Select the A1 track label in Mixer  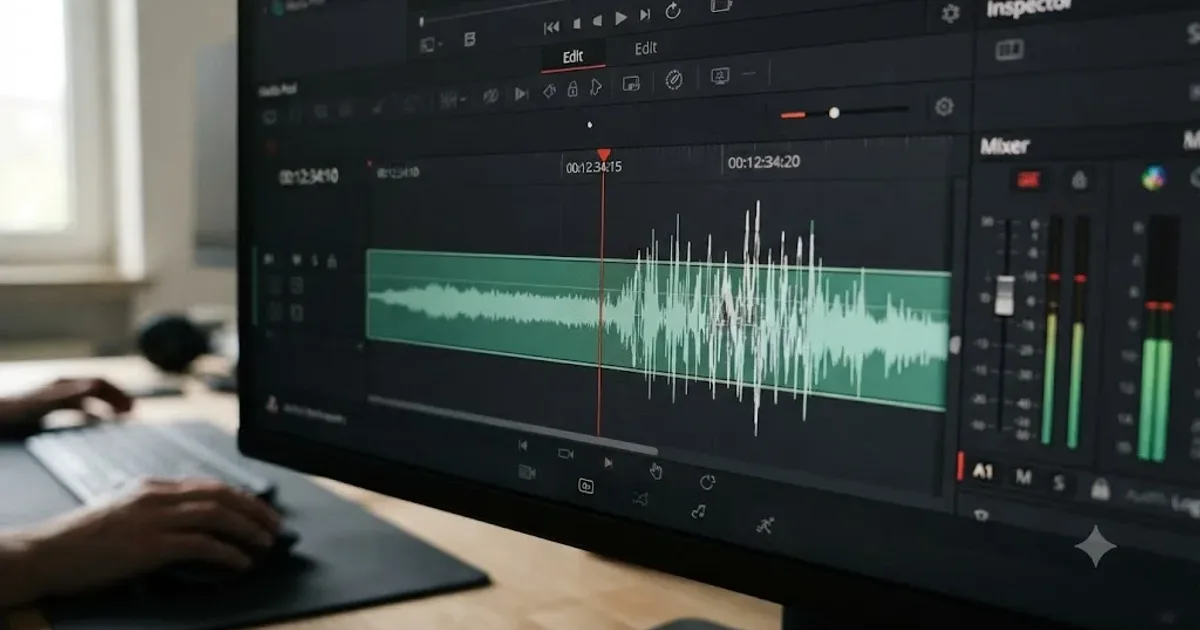click(983, 472)
